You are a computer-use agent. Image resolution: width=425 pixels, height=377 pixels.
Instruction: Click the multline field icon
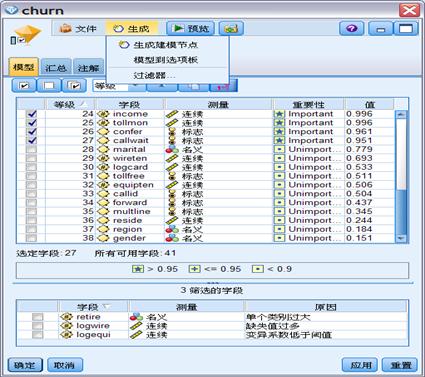tap(103, 211)
